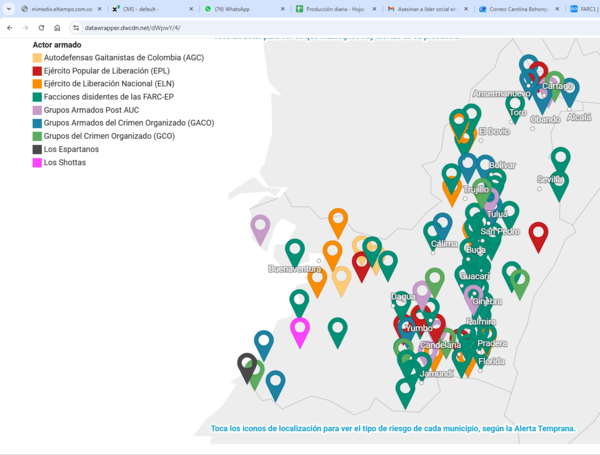
Task: Select the orange pin north of Buenaventura
Action: (338, 220)
